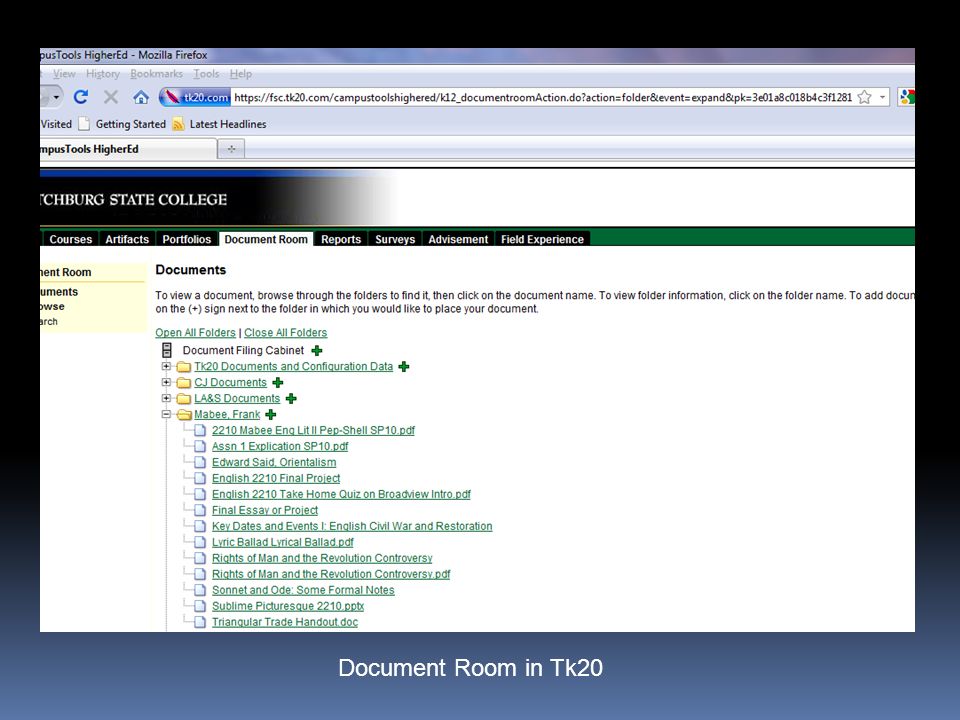Open the back/forward history dropdown arrow
Viewport: 960px width, 720px height.
point(56,97)
